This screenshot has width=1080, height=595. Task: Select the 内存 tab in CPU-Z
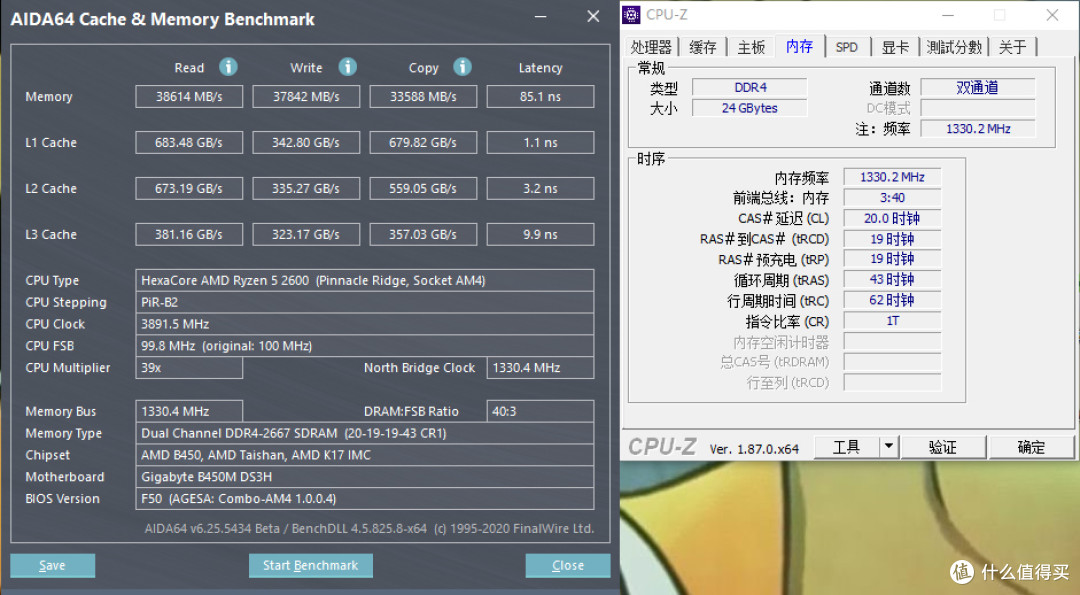[800, 46]
